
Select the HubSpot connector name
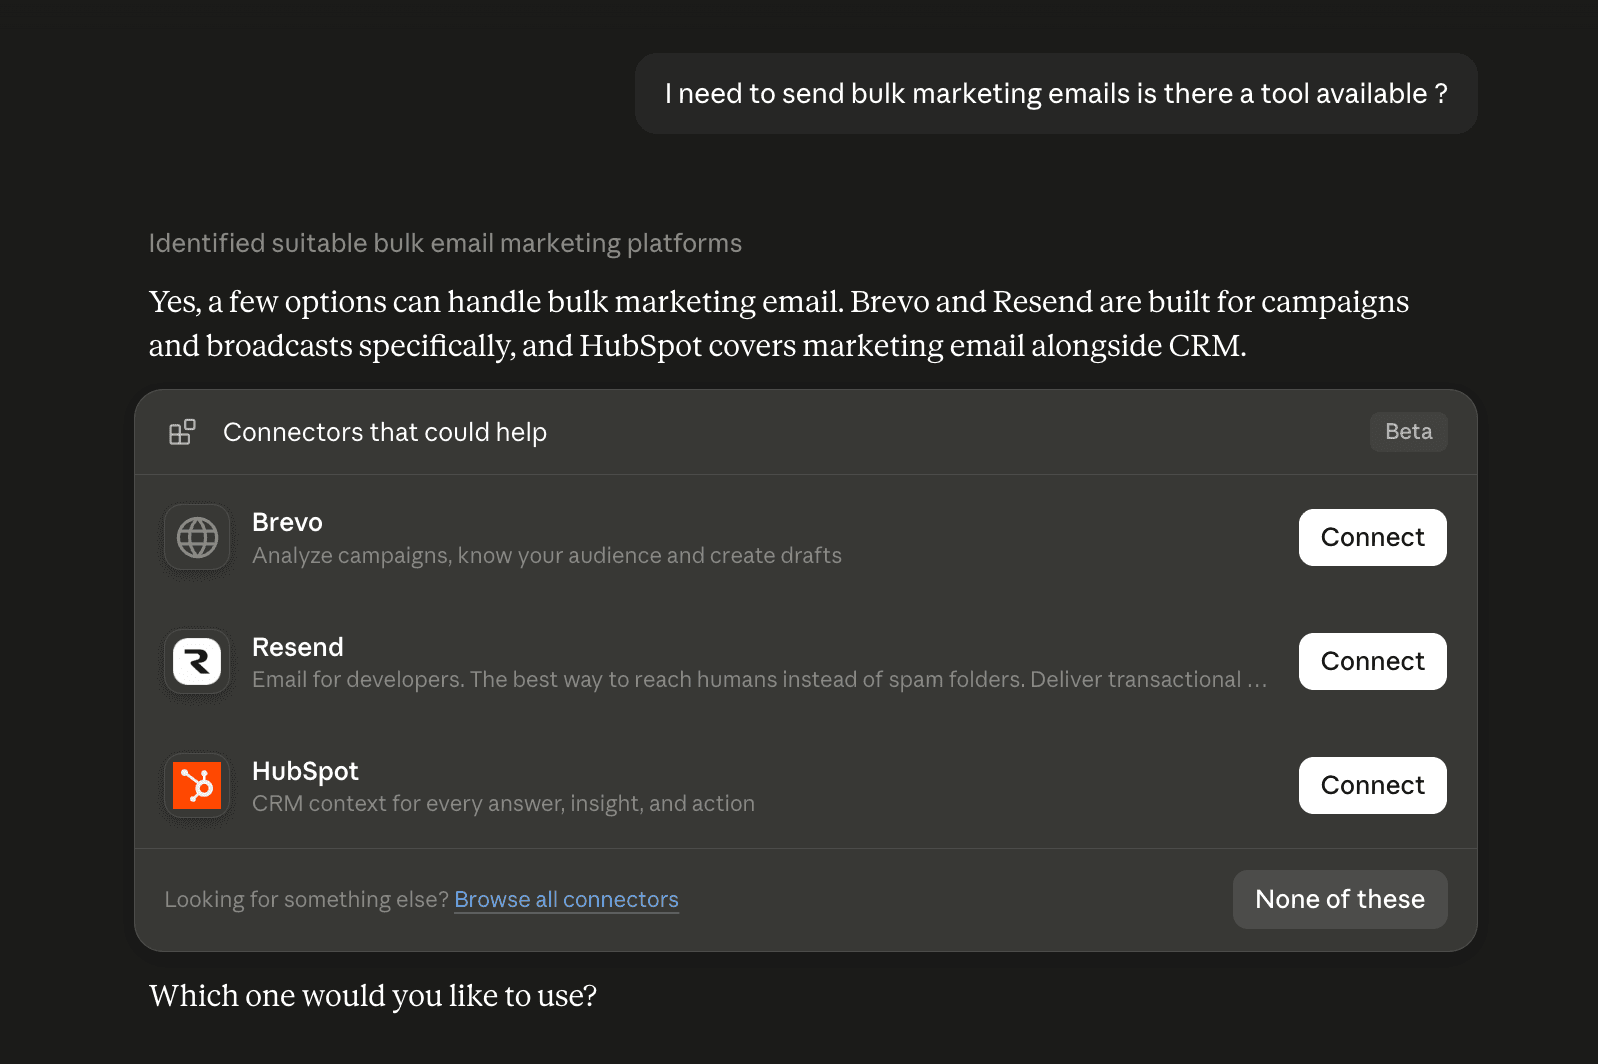pos(305,772)
